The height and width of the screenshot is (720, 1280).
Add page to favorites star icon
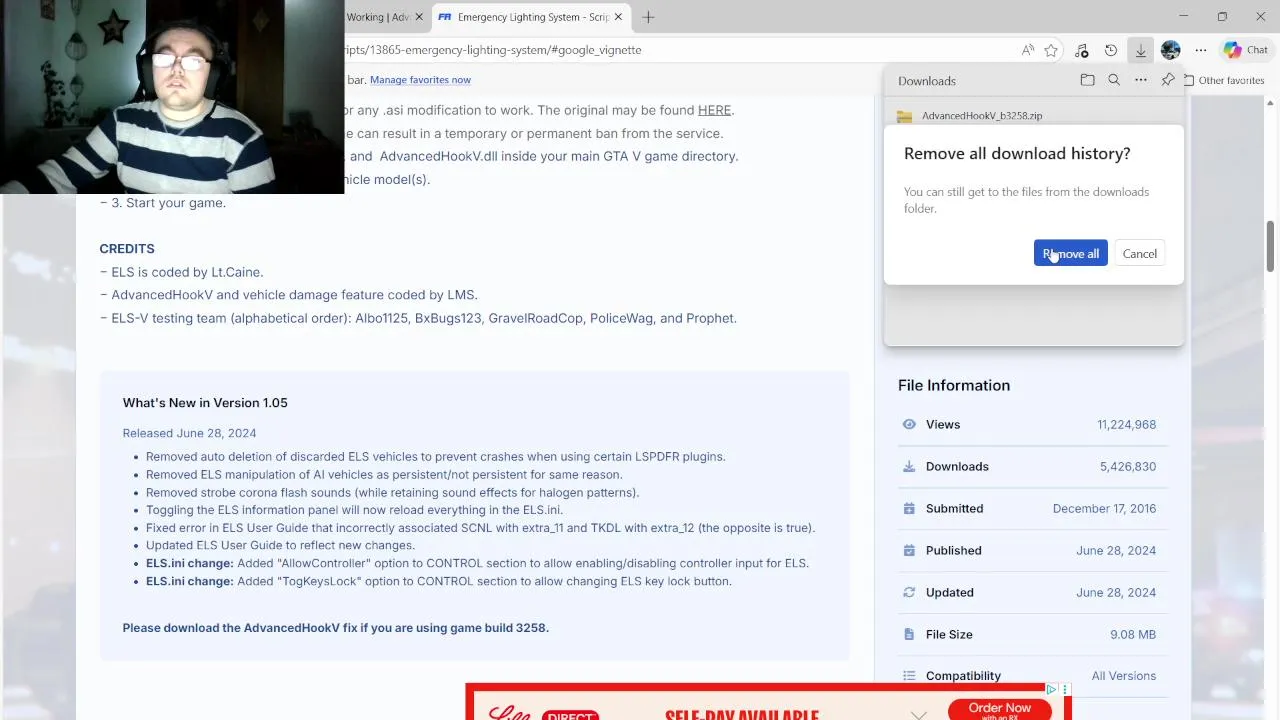[1051, 50]
